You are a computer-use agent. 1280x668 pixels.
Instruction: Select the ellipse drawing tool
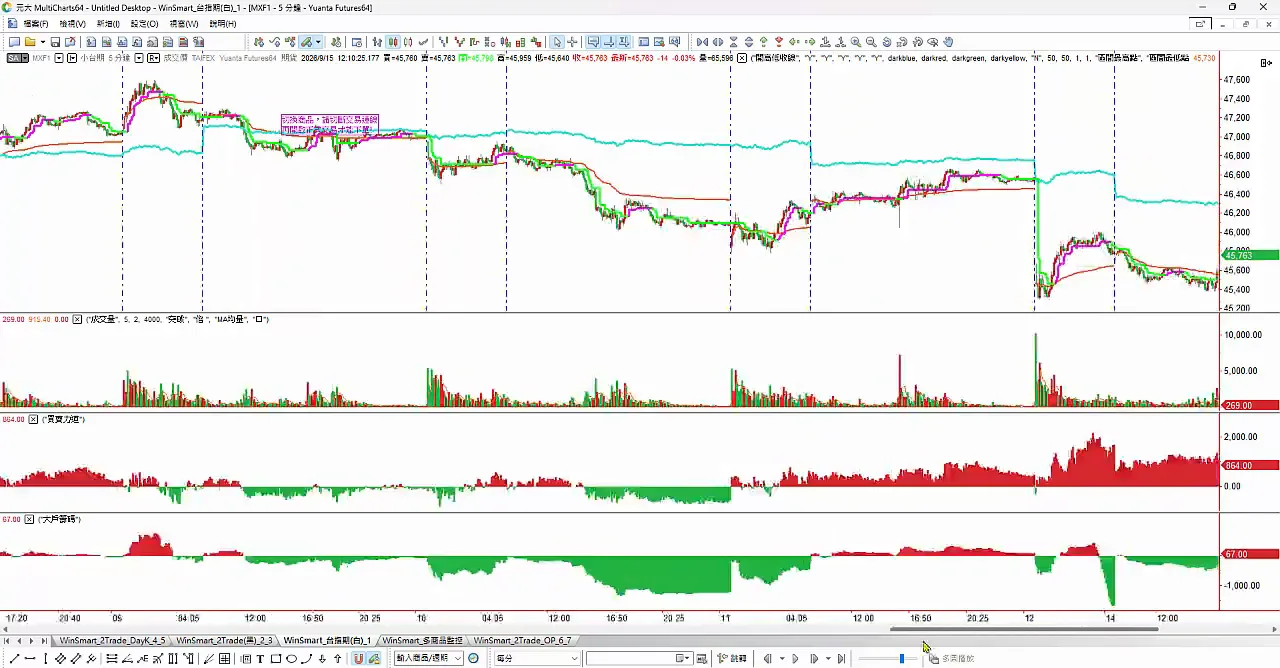[291, 659]
